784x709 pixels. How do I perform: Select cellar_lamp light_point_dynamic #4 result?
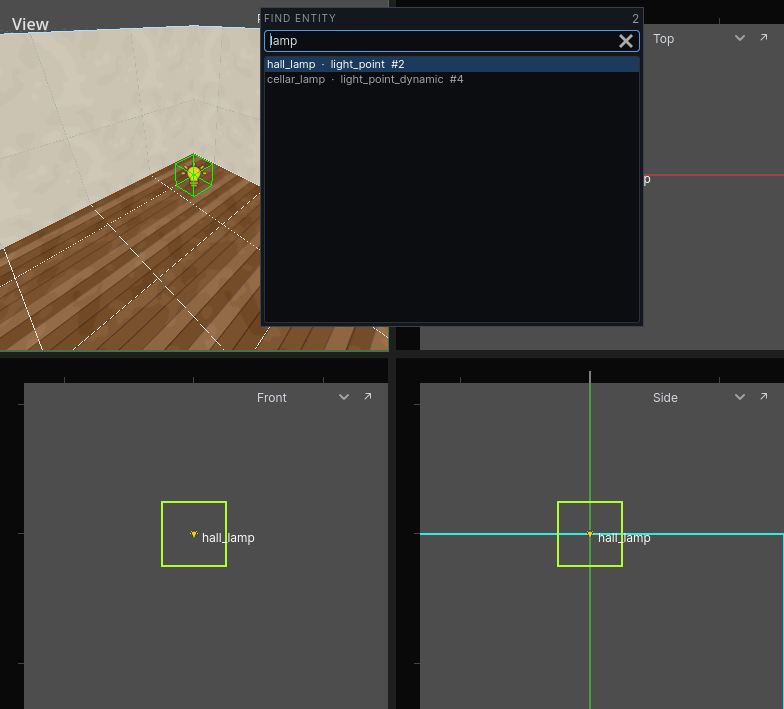click(452, 80)
